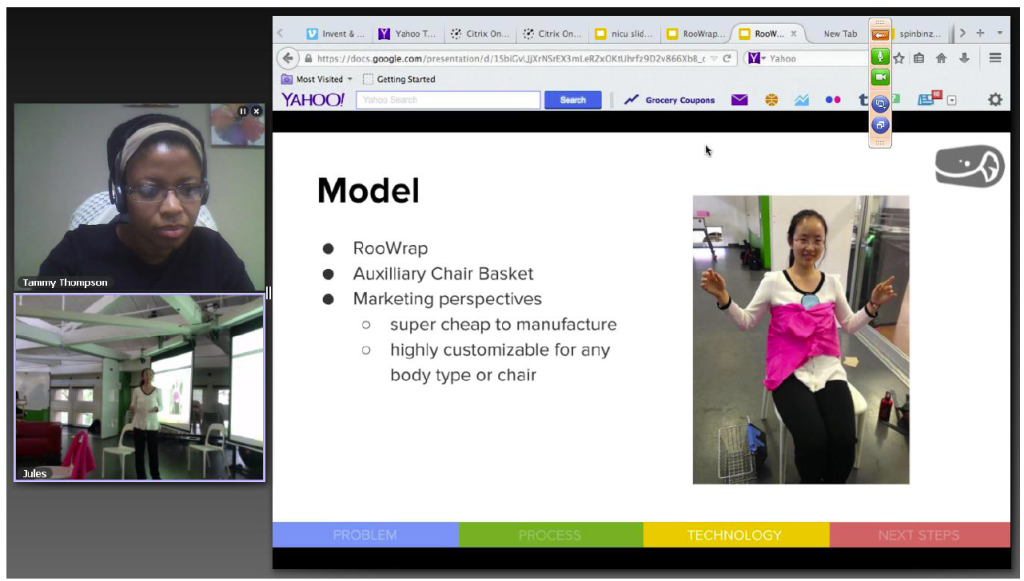1024x581 pixels.
Task: Pause Tammy Thompson's webcam feed
Action: pyautogui.click(x=243, y=112)
